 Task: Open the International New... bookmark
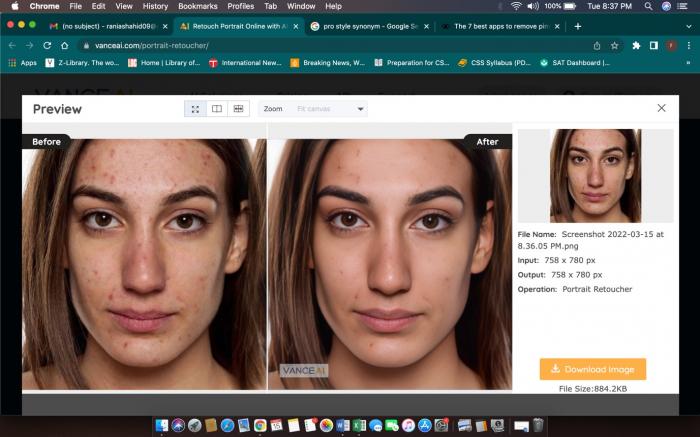point(245,63)
